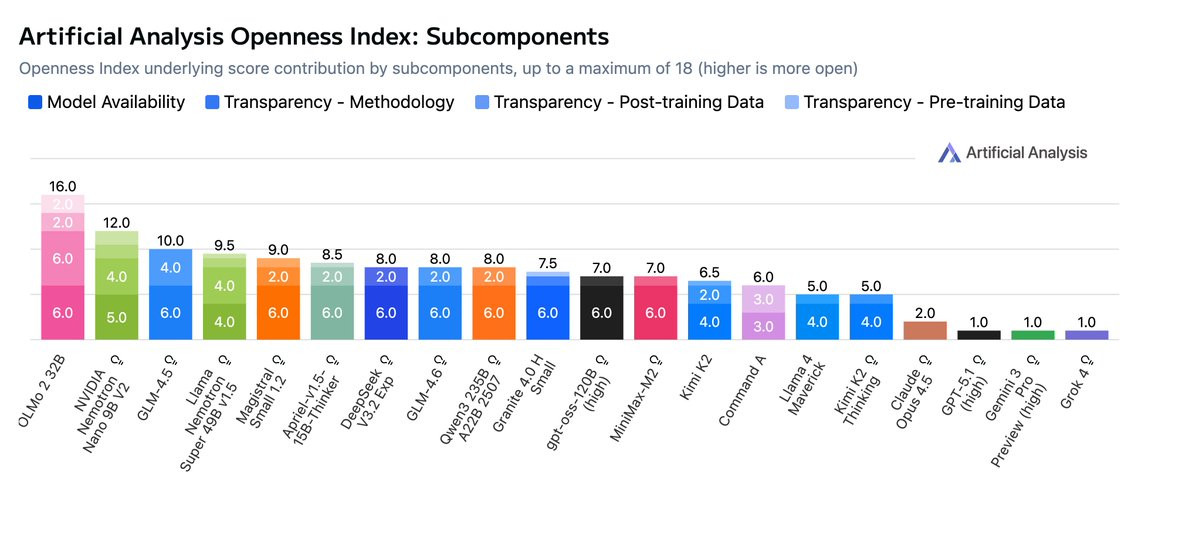Screen dimensions: 1199x548
Task: Click the Transparency - Pre-training Data legend swatch
Action: point(792,102)
